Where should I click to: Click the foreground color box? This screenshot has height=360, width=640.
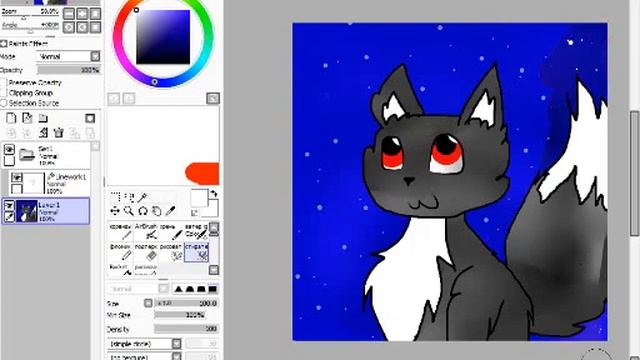click(x=199, y=198)
